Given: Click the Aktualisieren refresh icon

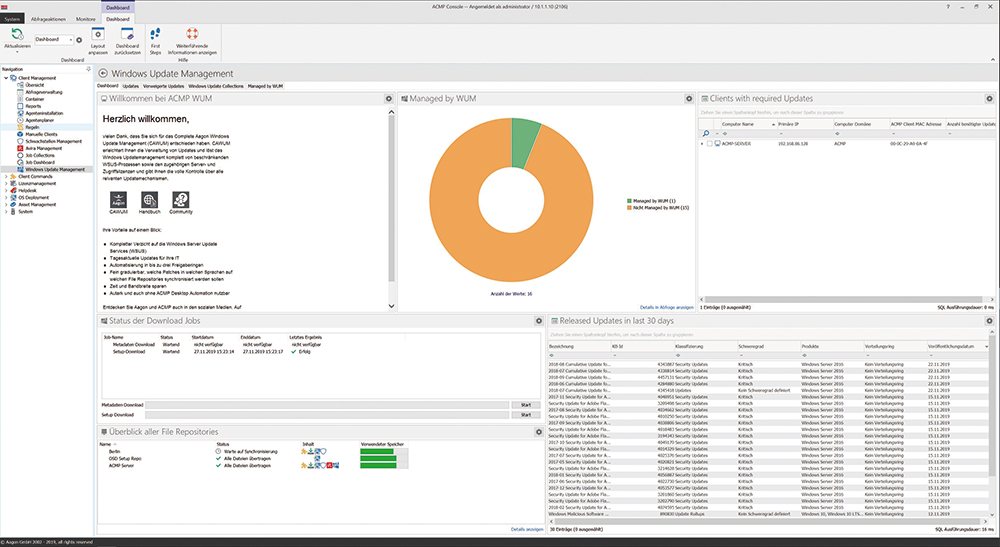Looking at the screenshot, I should (17, 34).
